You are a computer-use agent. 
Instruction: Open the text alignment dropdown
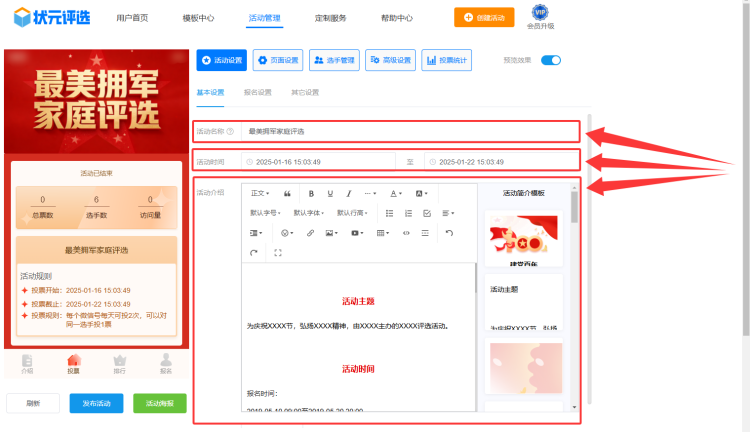[x=448, y=213]
